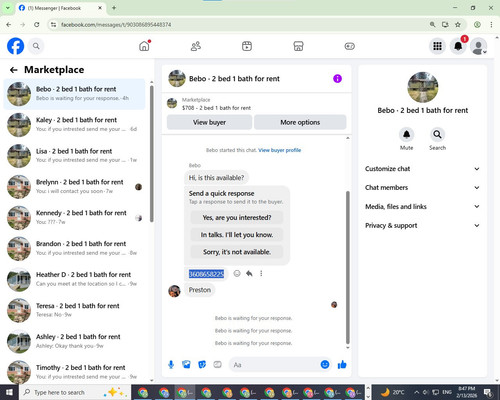Expand Customize chat section
Screen dimensions: 500x400
[422, 169]
